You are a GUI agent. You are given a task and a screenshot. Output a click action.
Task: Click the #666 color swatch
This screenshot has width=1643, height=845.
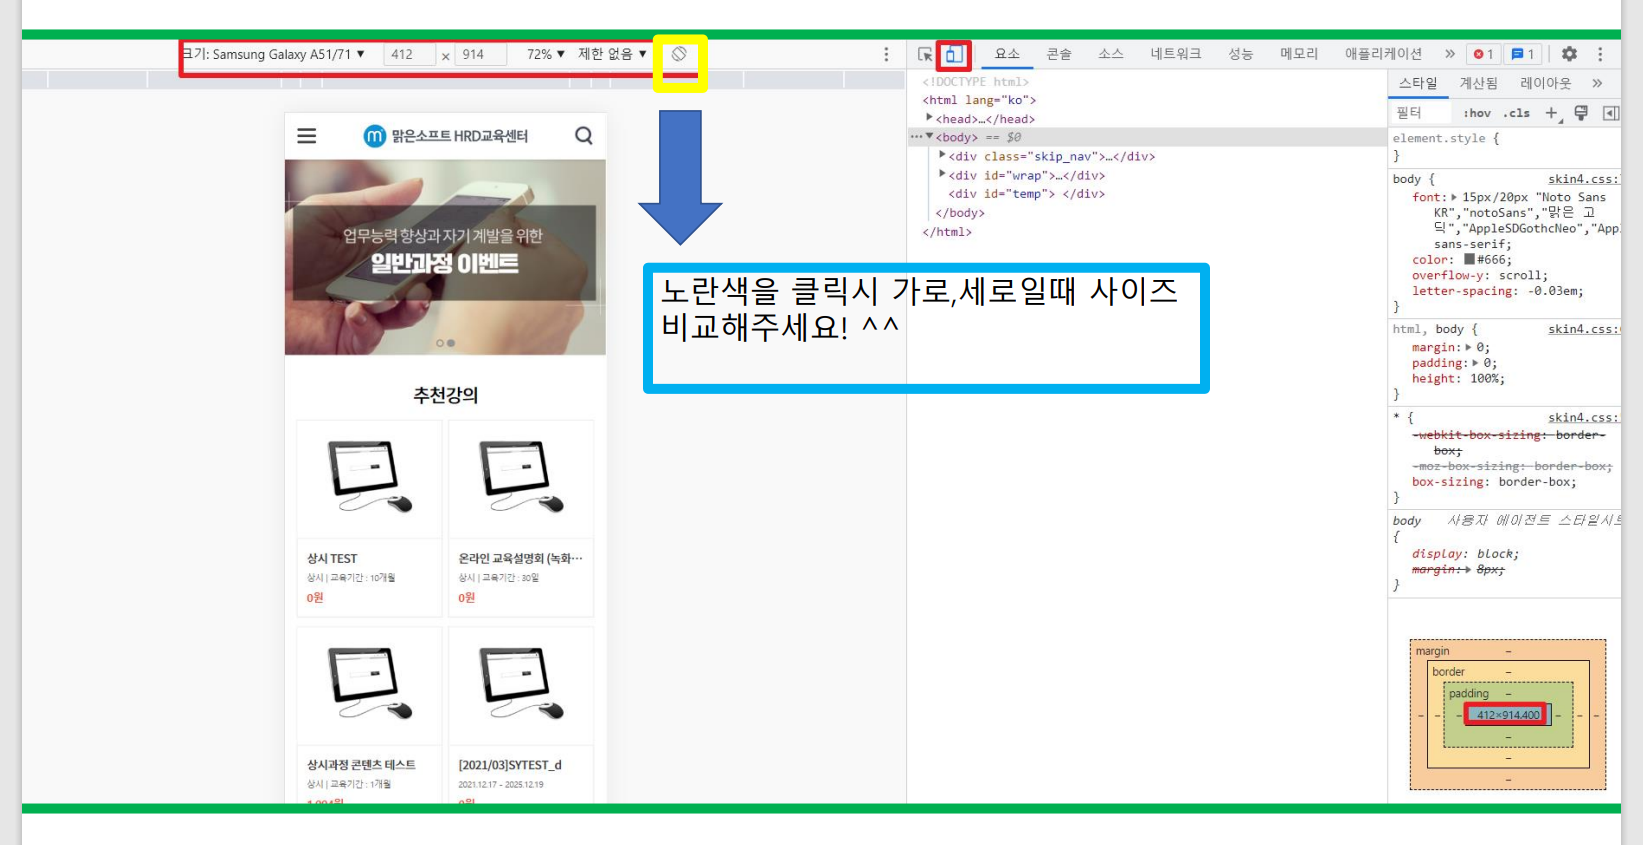click(x=1469, y=259)
